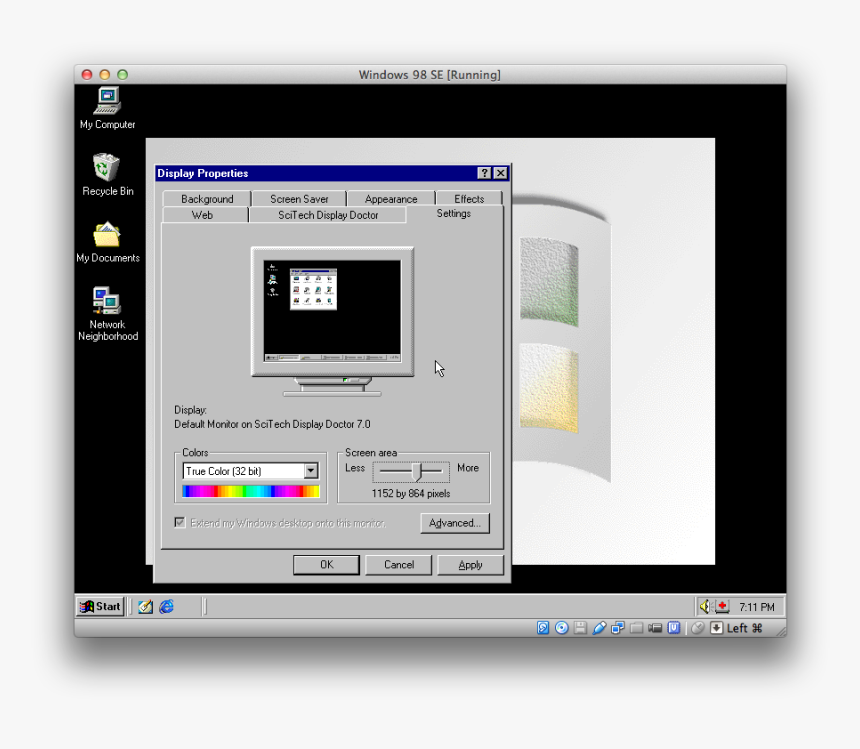Select the My Documents folder icon
Image resolution: width=860 pixels, height=749 pixels.
(108, 242)
